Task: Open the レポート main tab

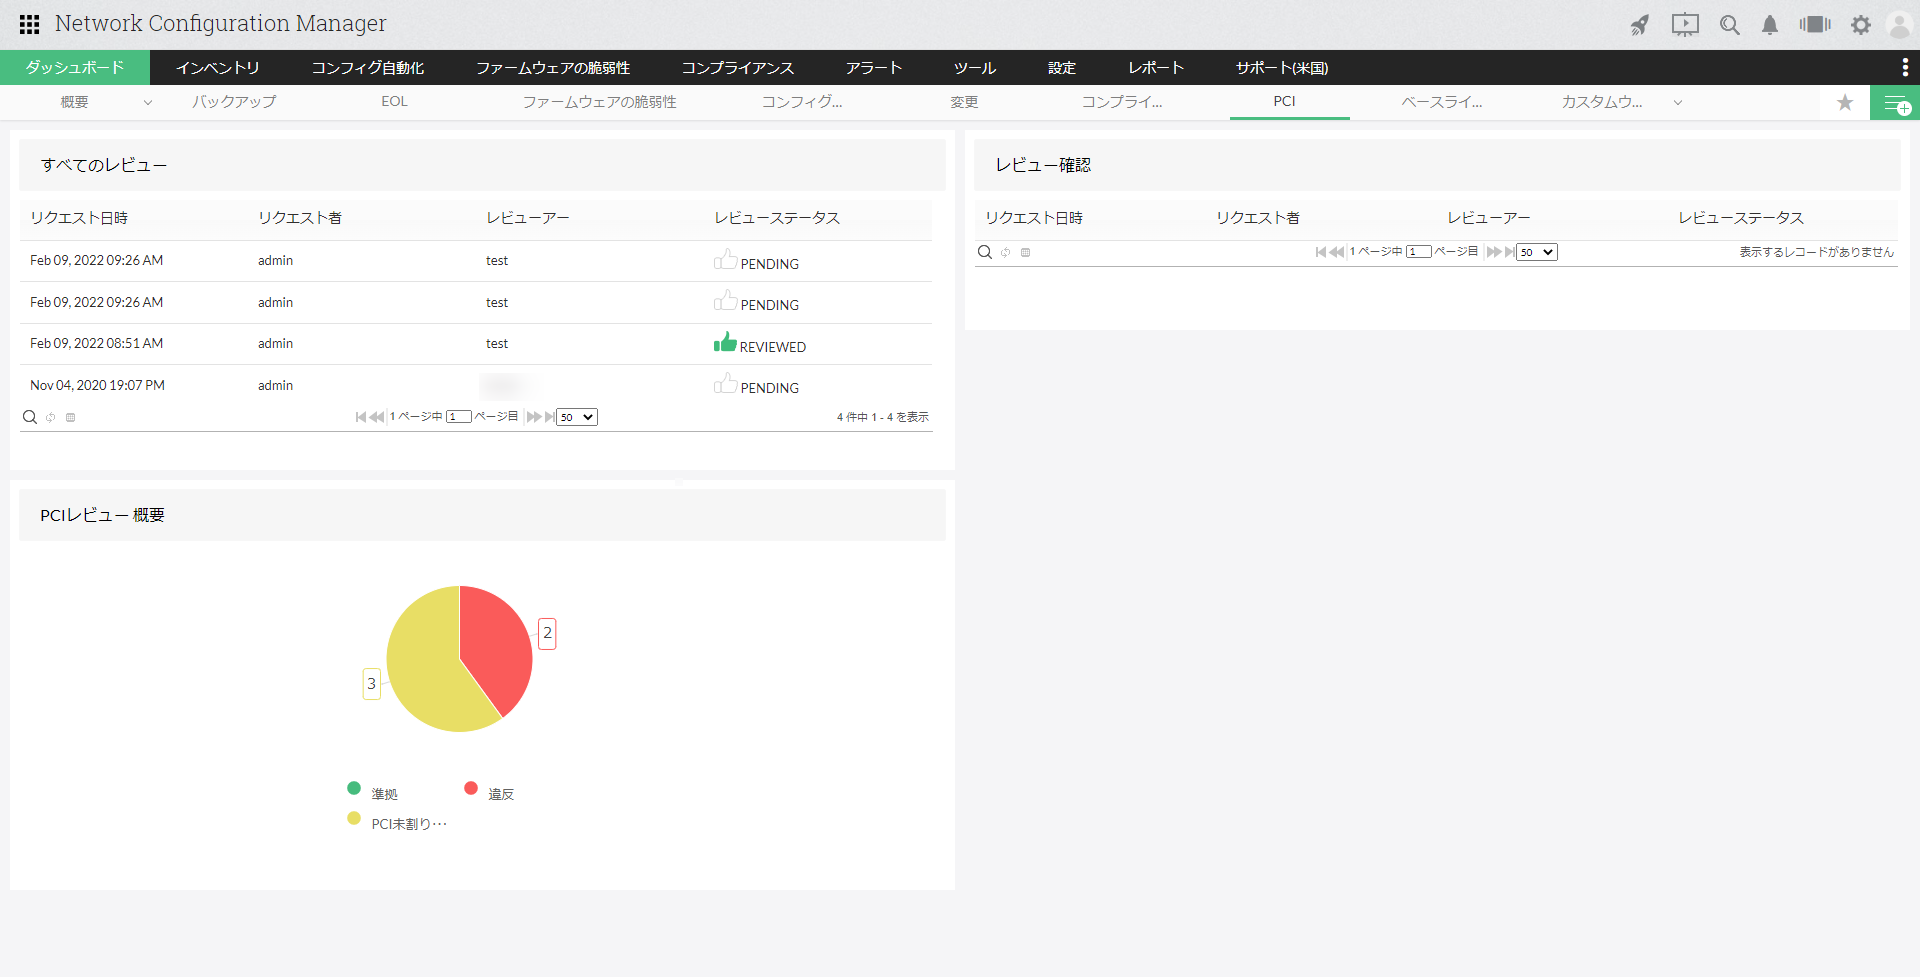Action: (1156, 68)
